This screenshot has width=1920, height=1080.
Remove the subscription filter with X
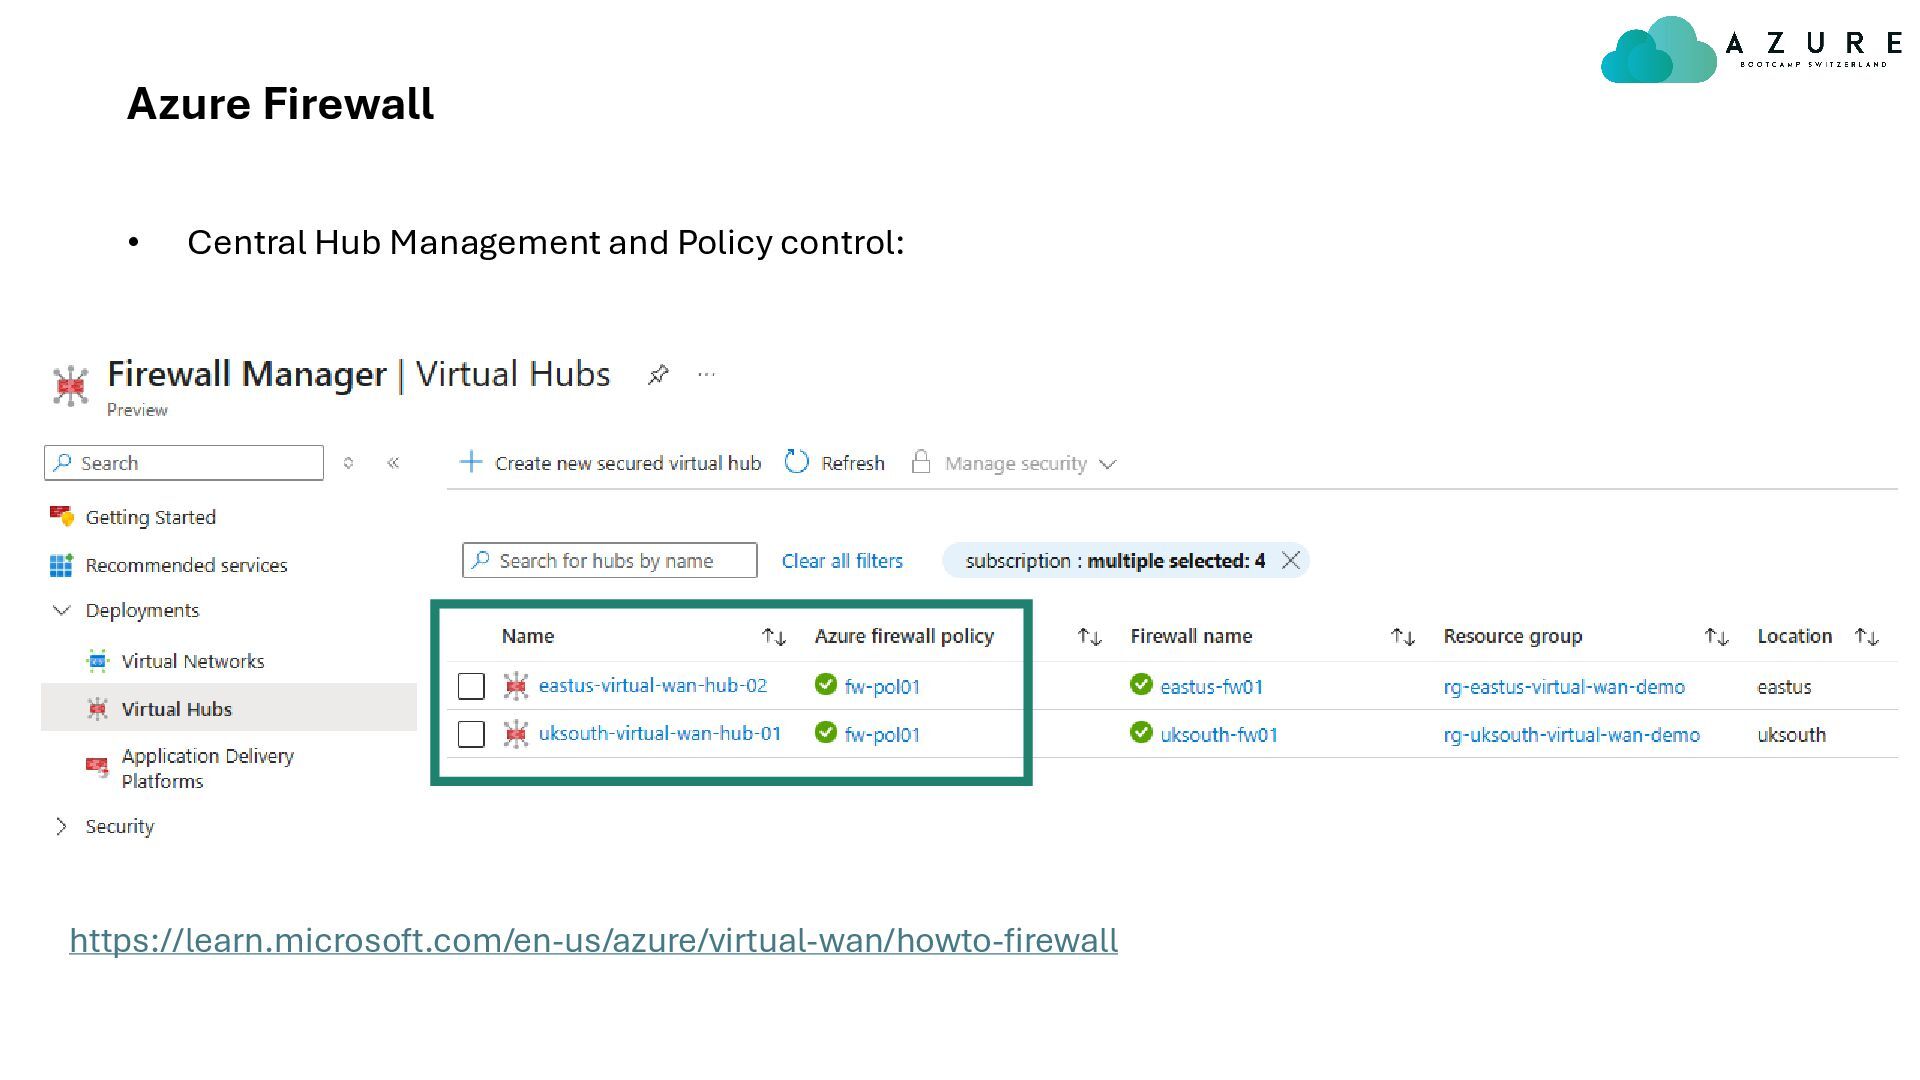coord(1290,560)
